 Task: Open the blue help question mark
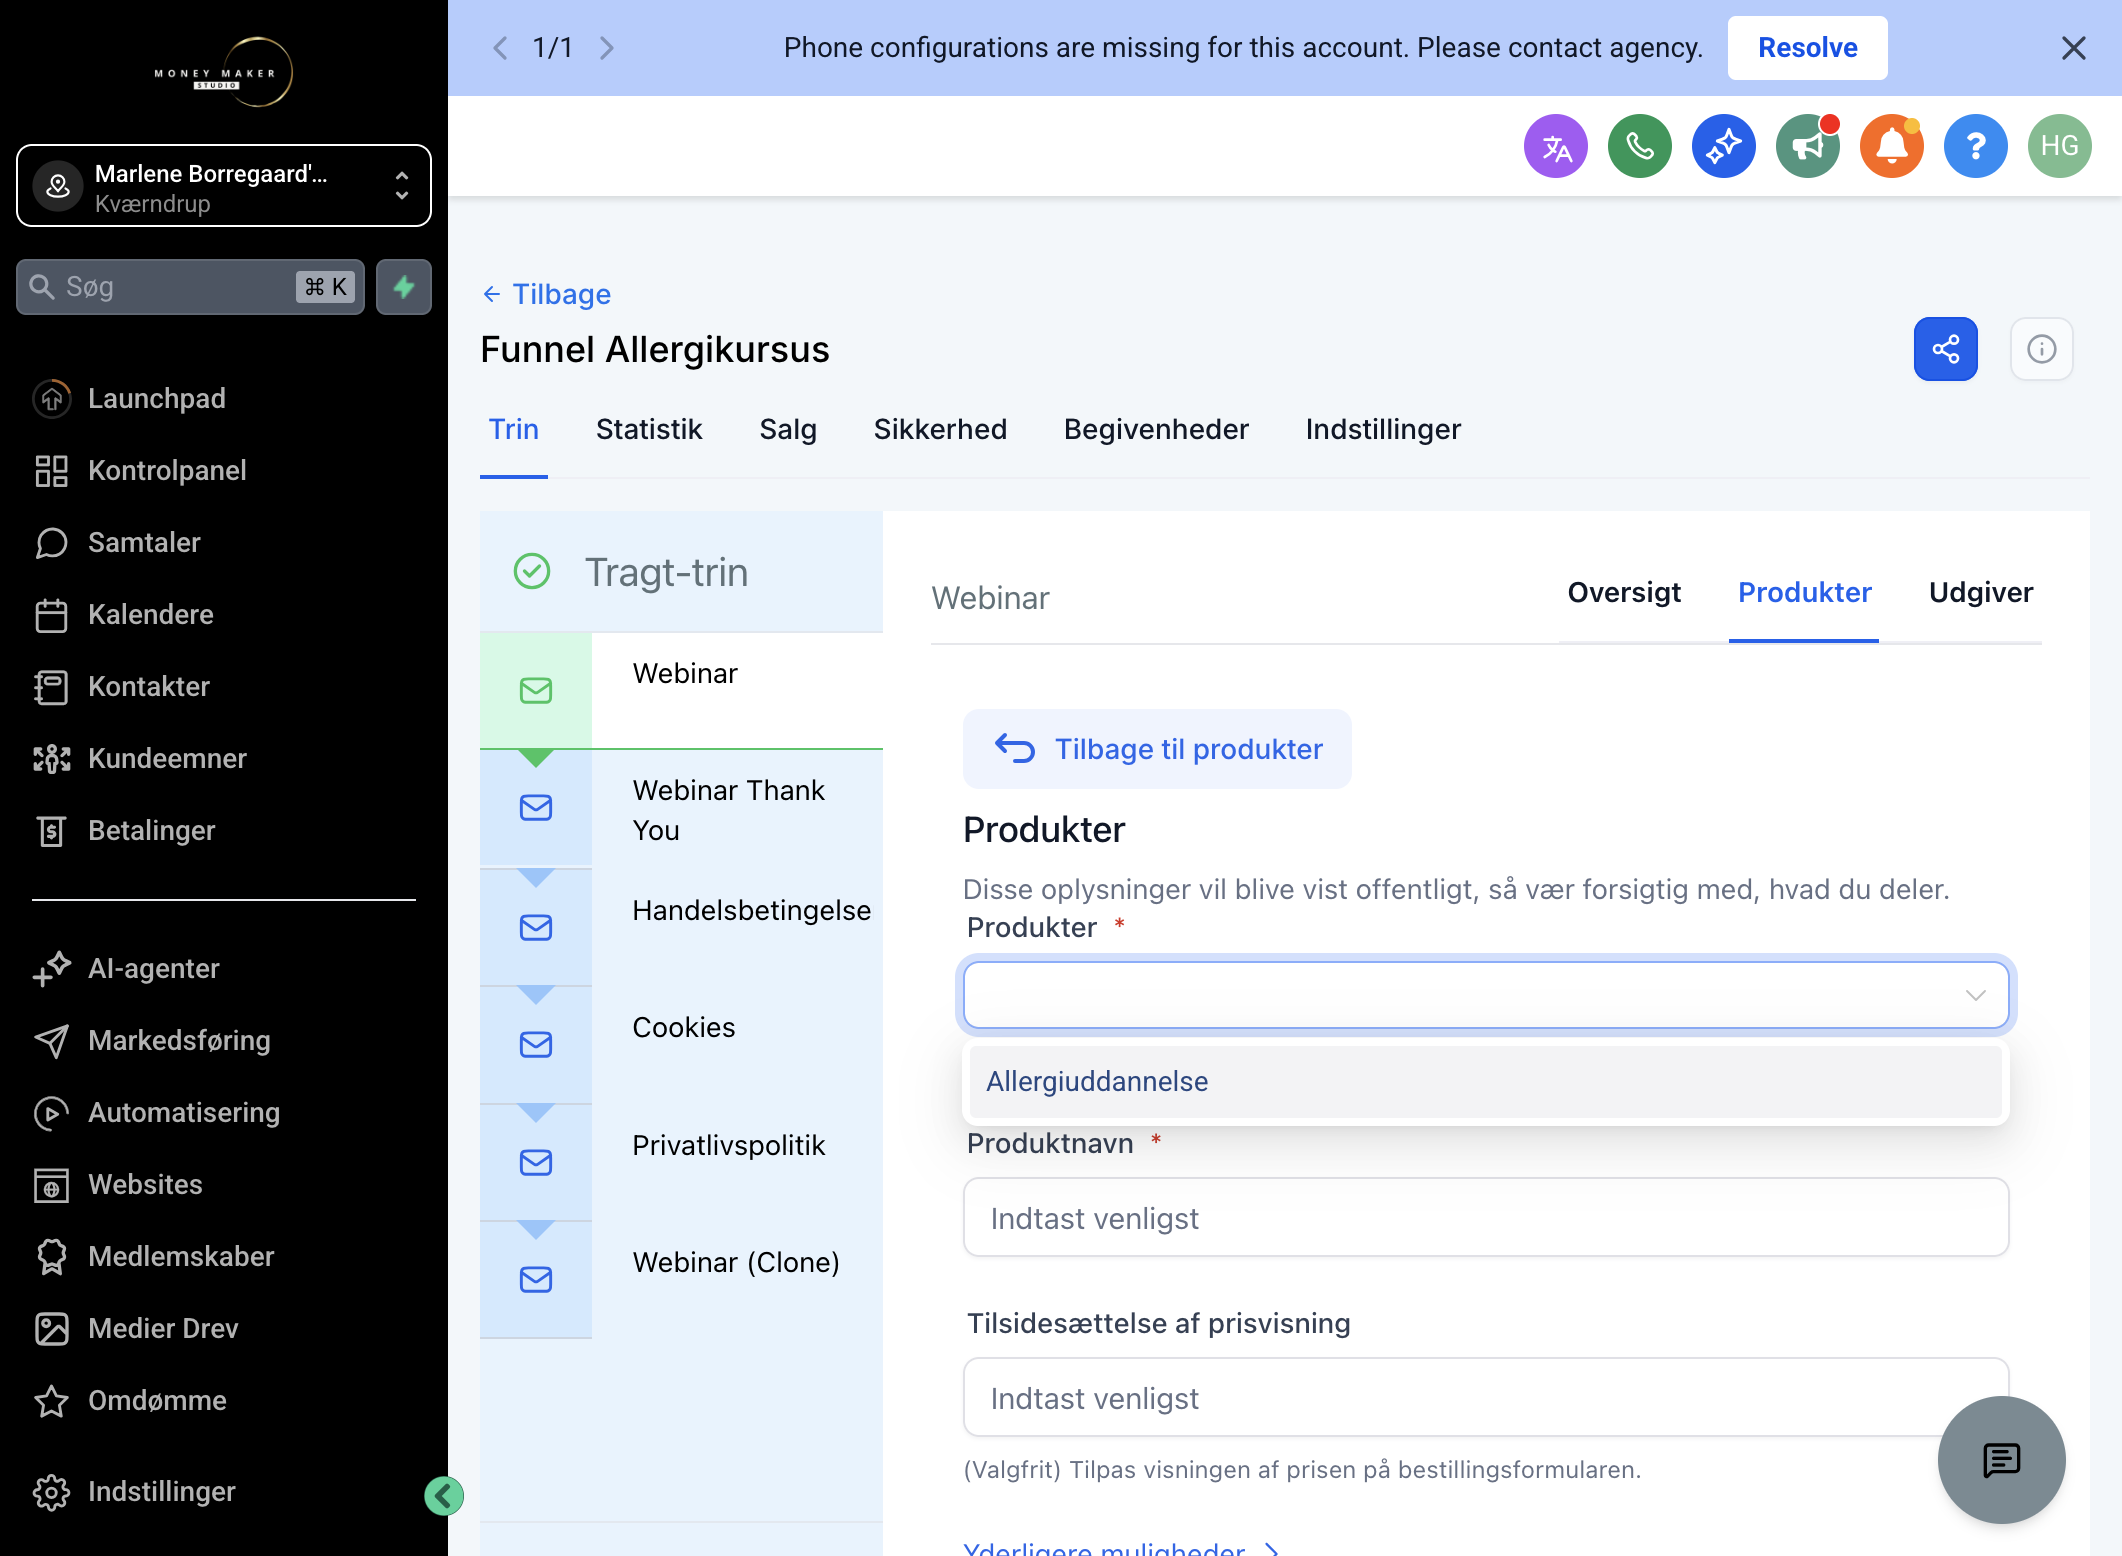[x=1975, y=146]
